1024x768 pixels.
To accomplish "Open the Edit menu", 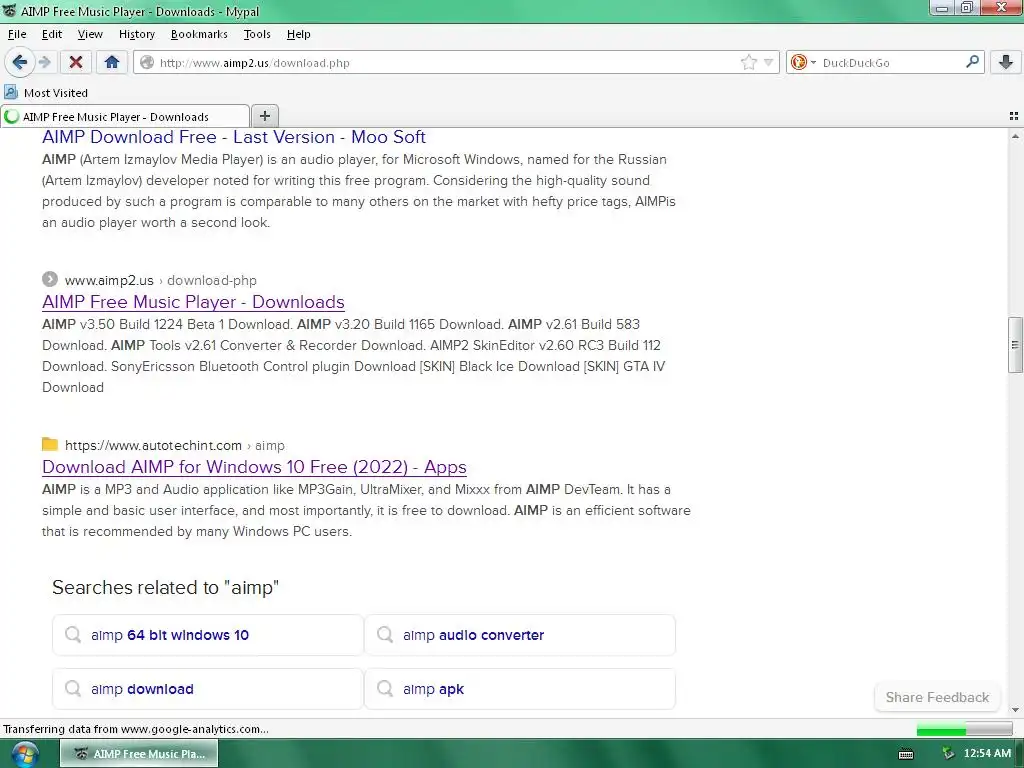I will (52, 34).
